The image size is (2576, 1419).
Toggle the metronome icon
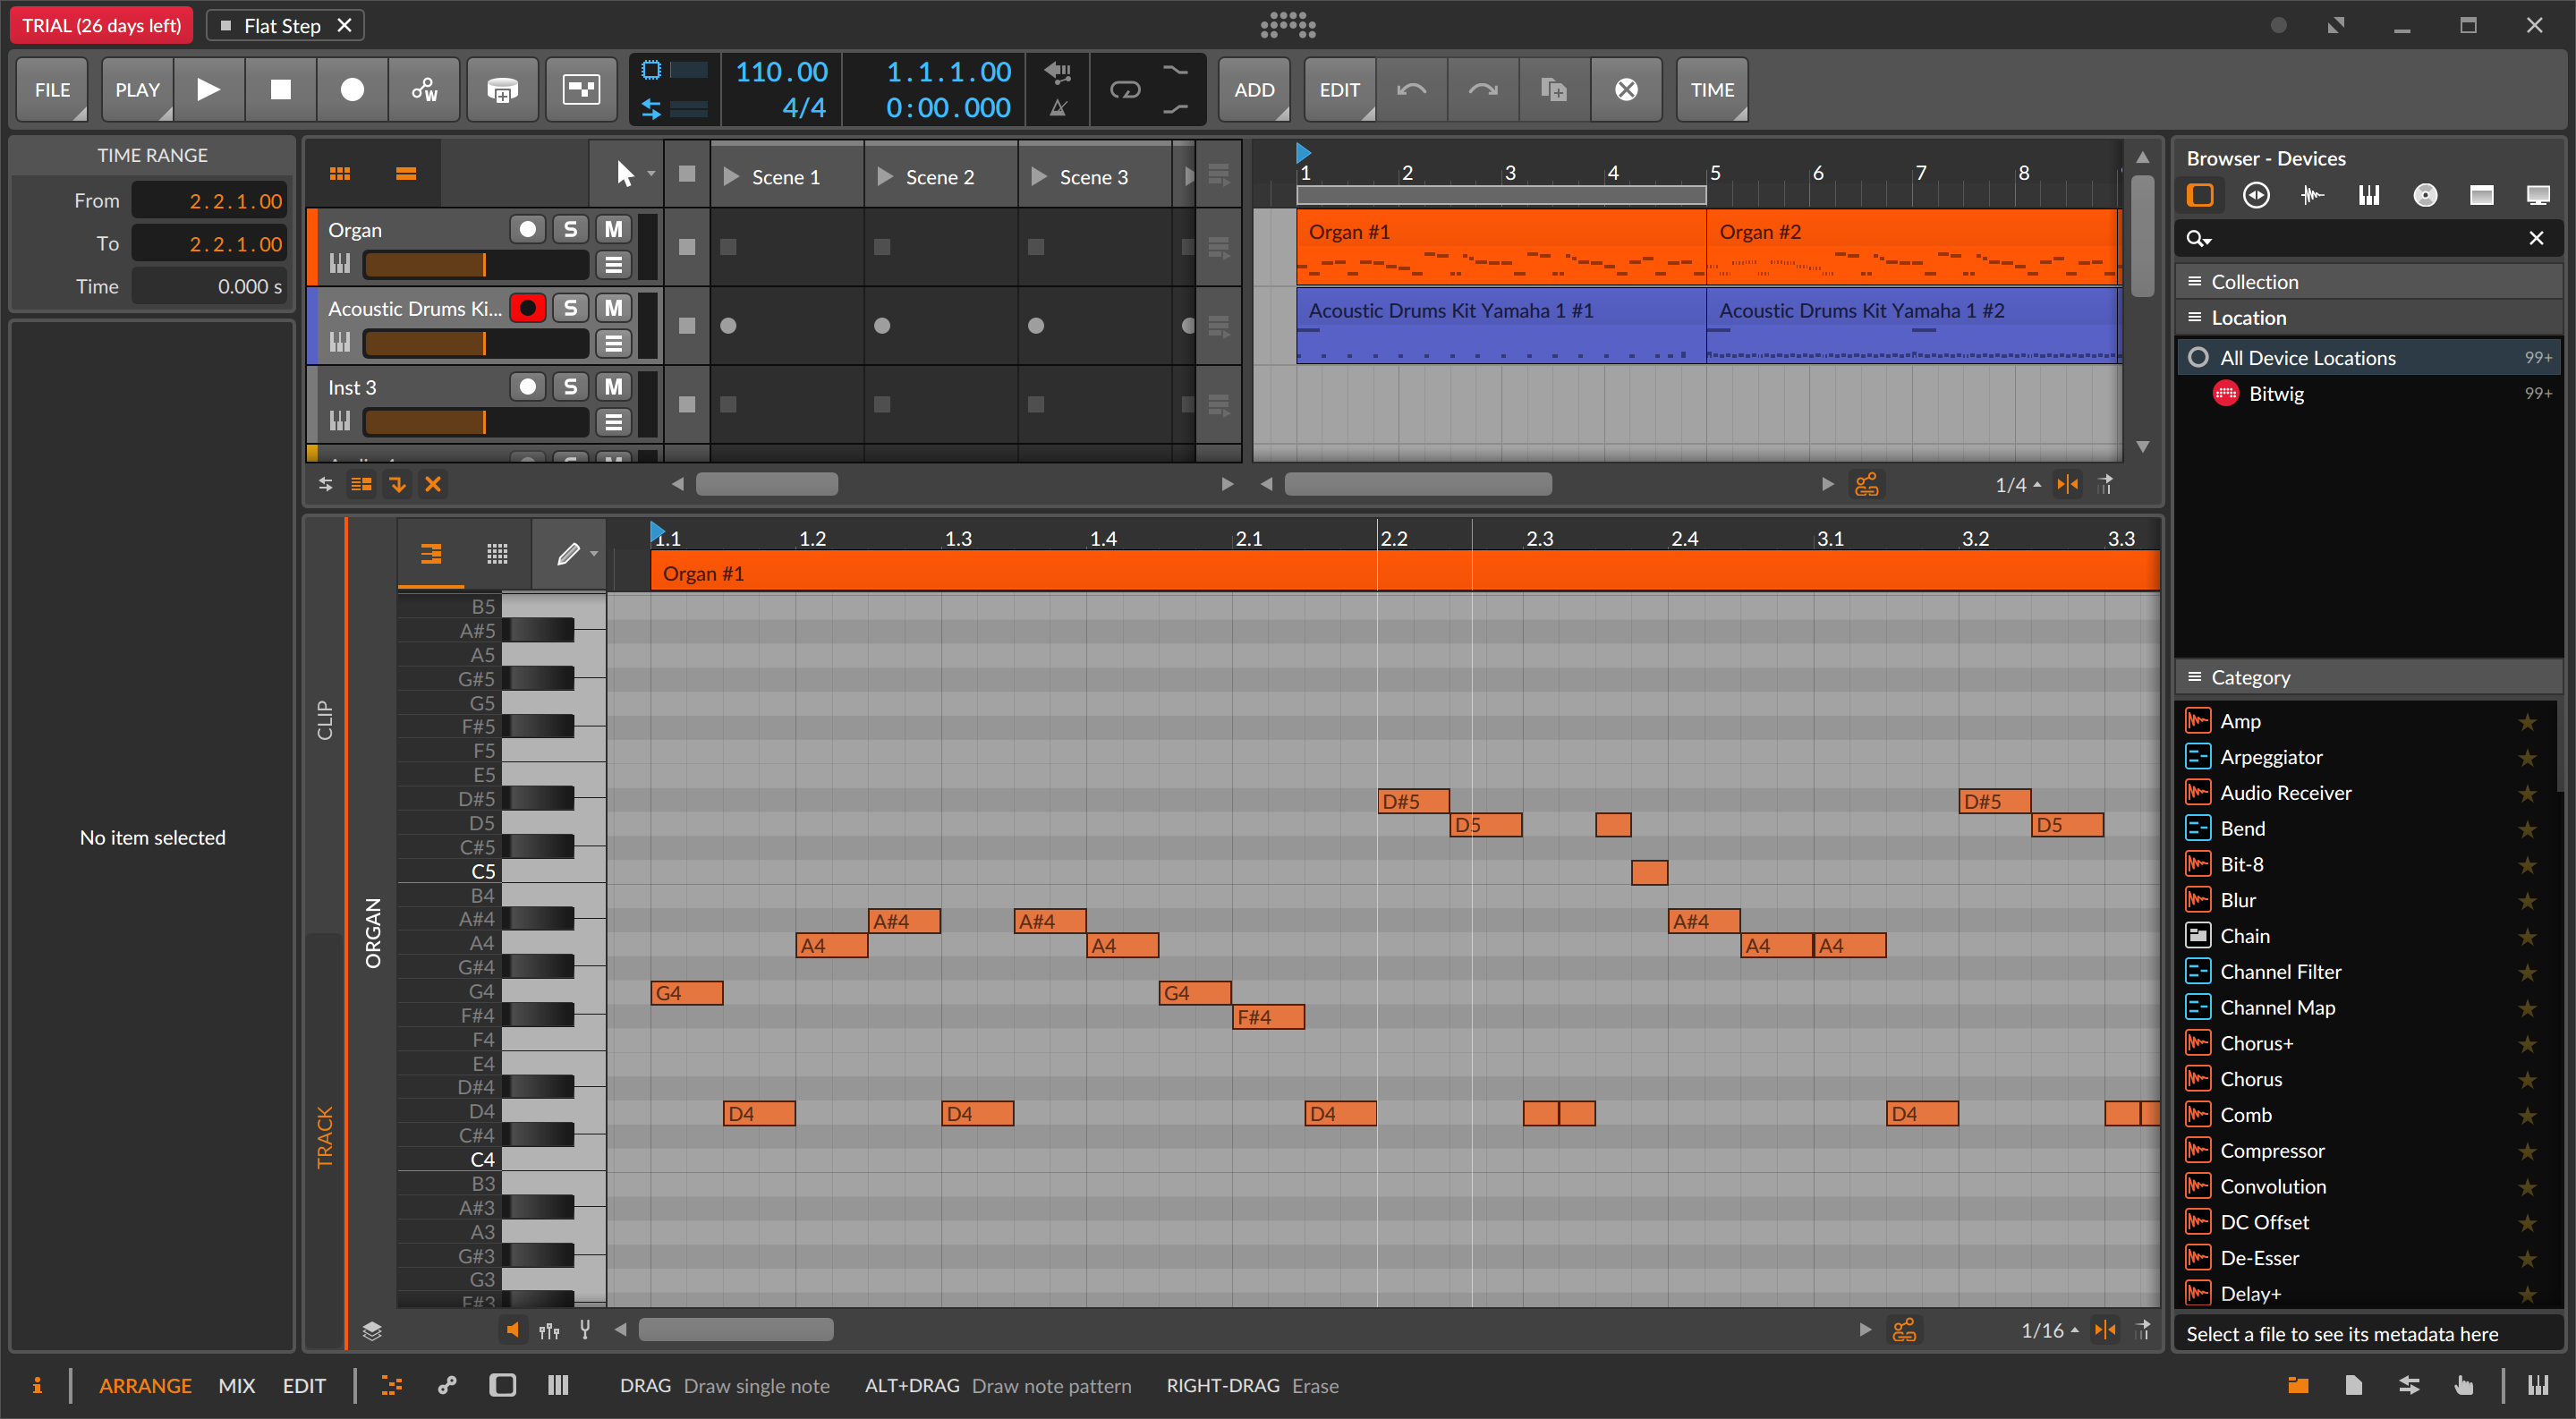[x=1058, y=108]
